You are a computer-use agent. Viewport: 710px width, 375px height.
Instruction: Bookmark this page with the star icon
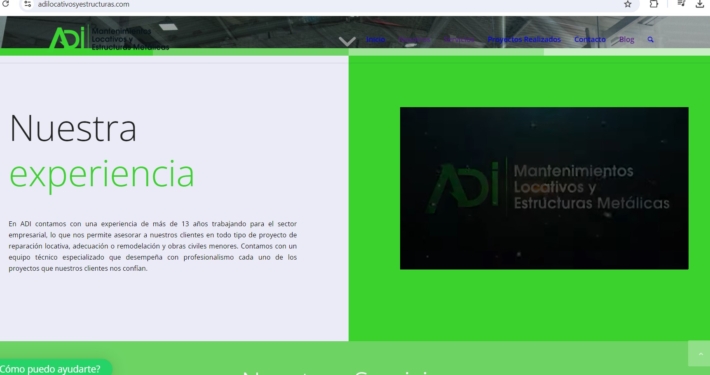pyautogui.click(x=628, y=4)
